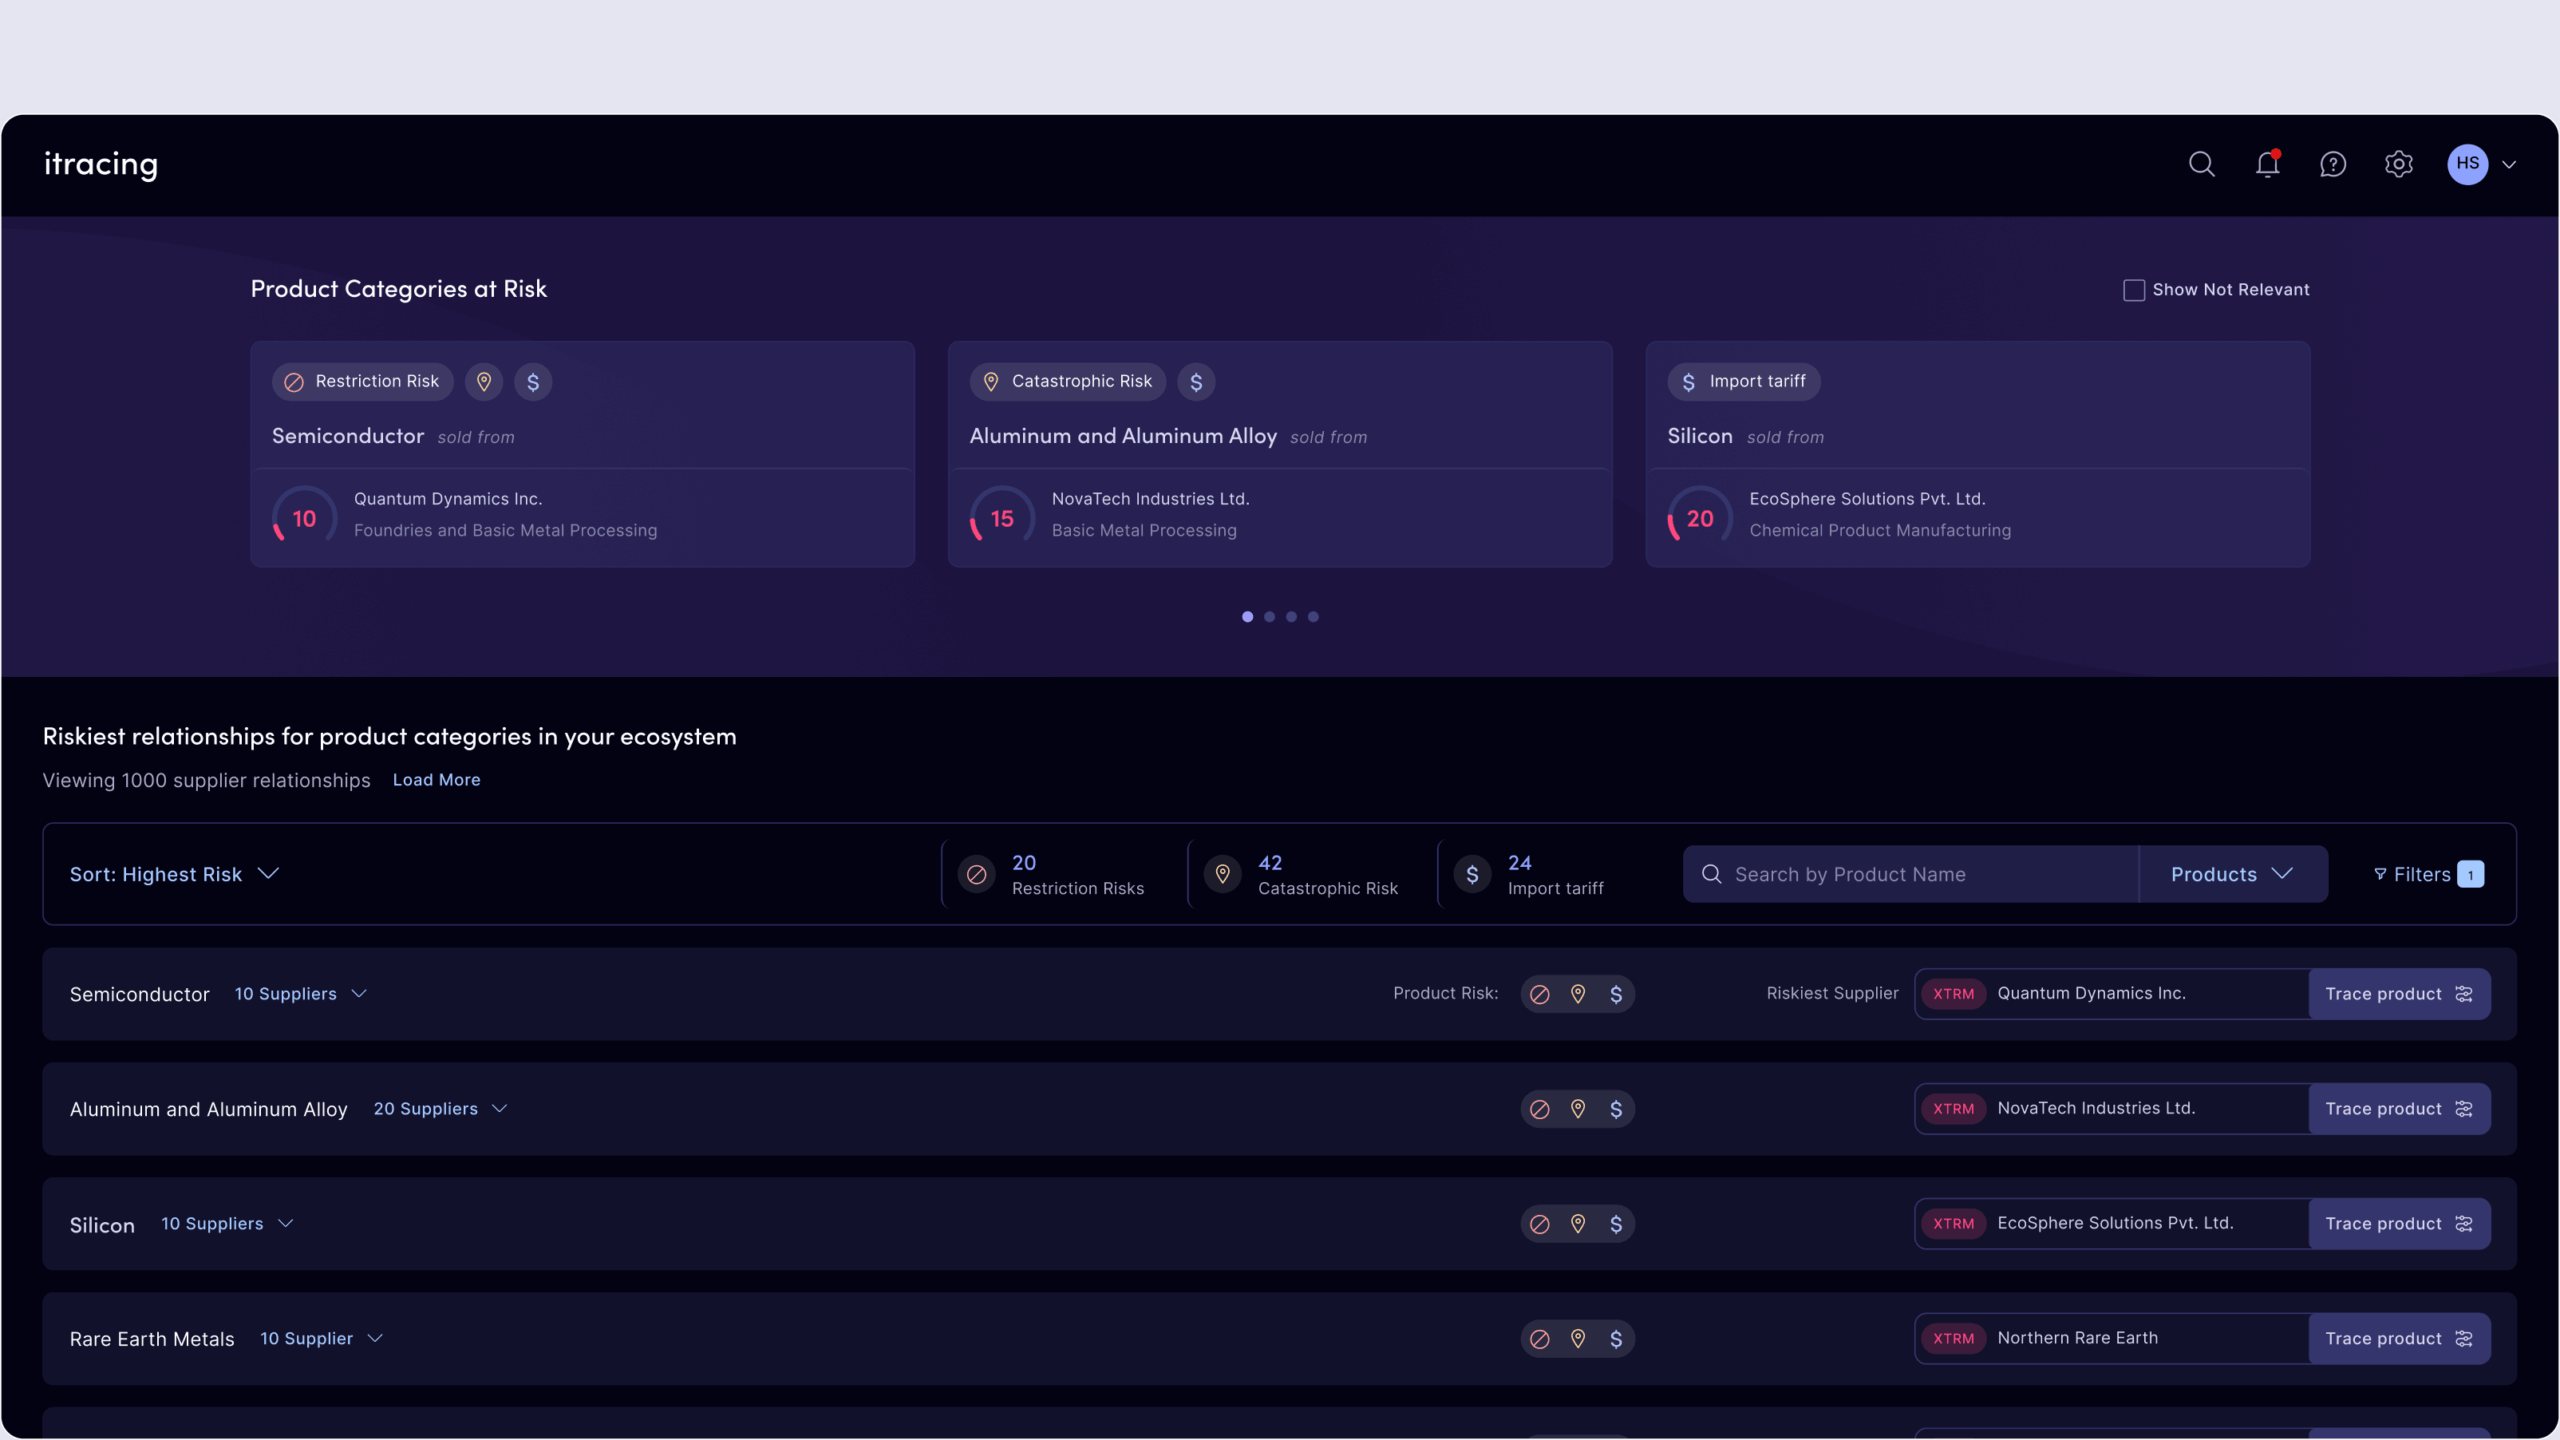Click Trace product for Quantum Dynamics Inc.
This screenshot has width=2560, height=1440.
tap(2398, 994)
